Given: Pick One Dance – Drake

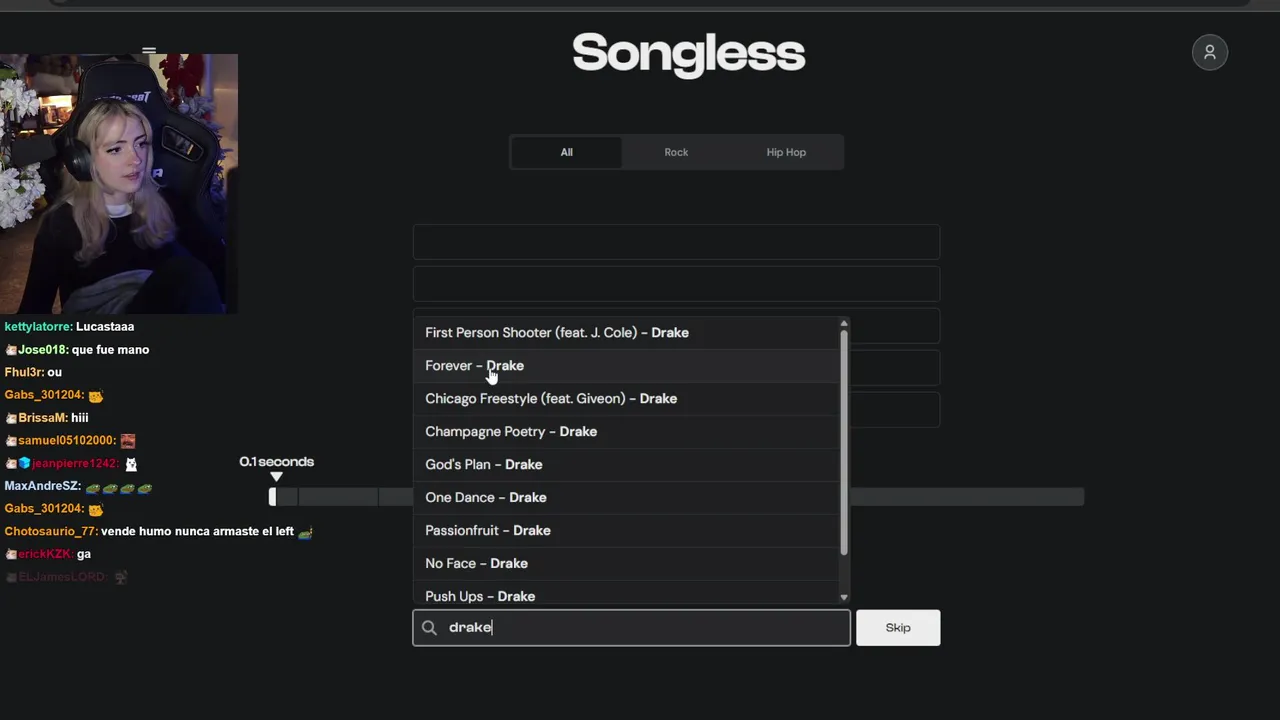Looking at the screenshot, I should coord(626,497).
